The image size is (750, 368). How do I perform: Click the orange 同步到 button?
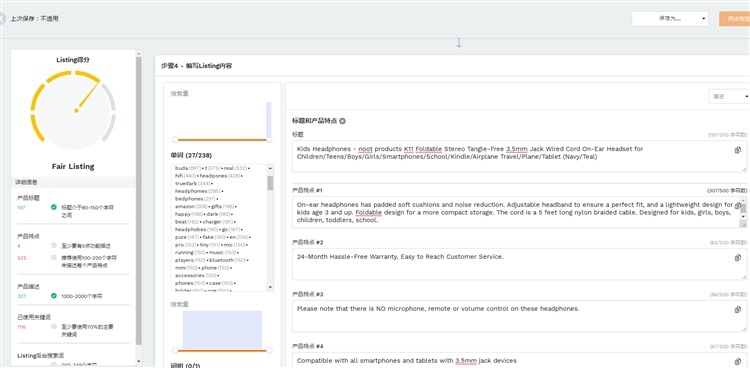(734, 19)
